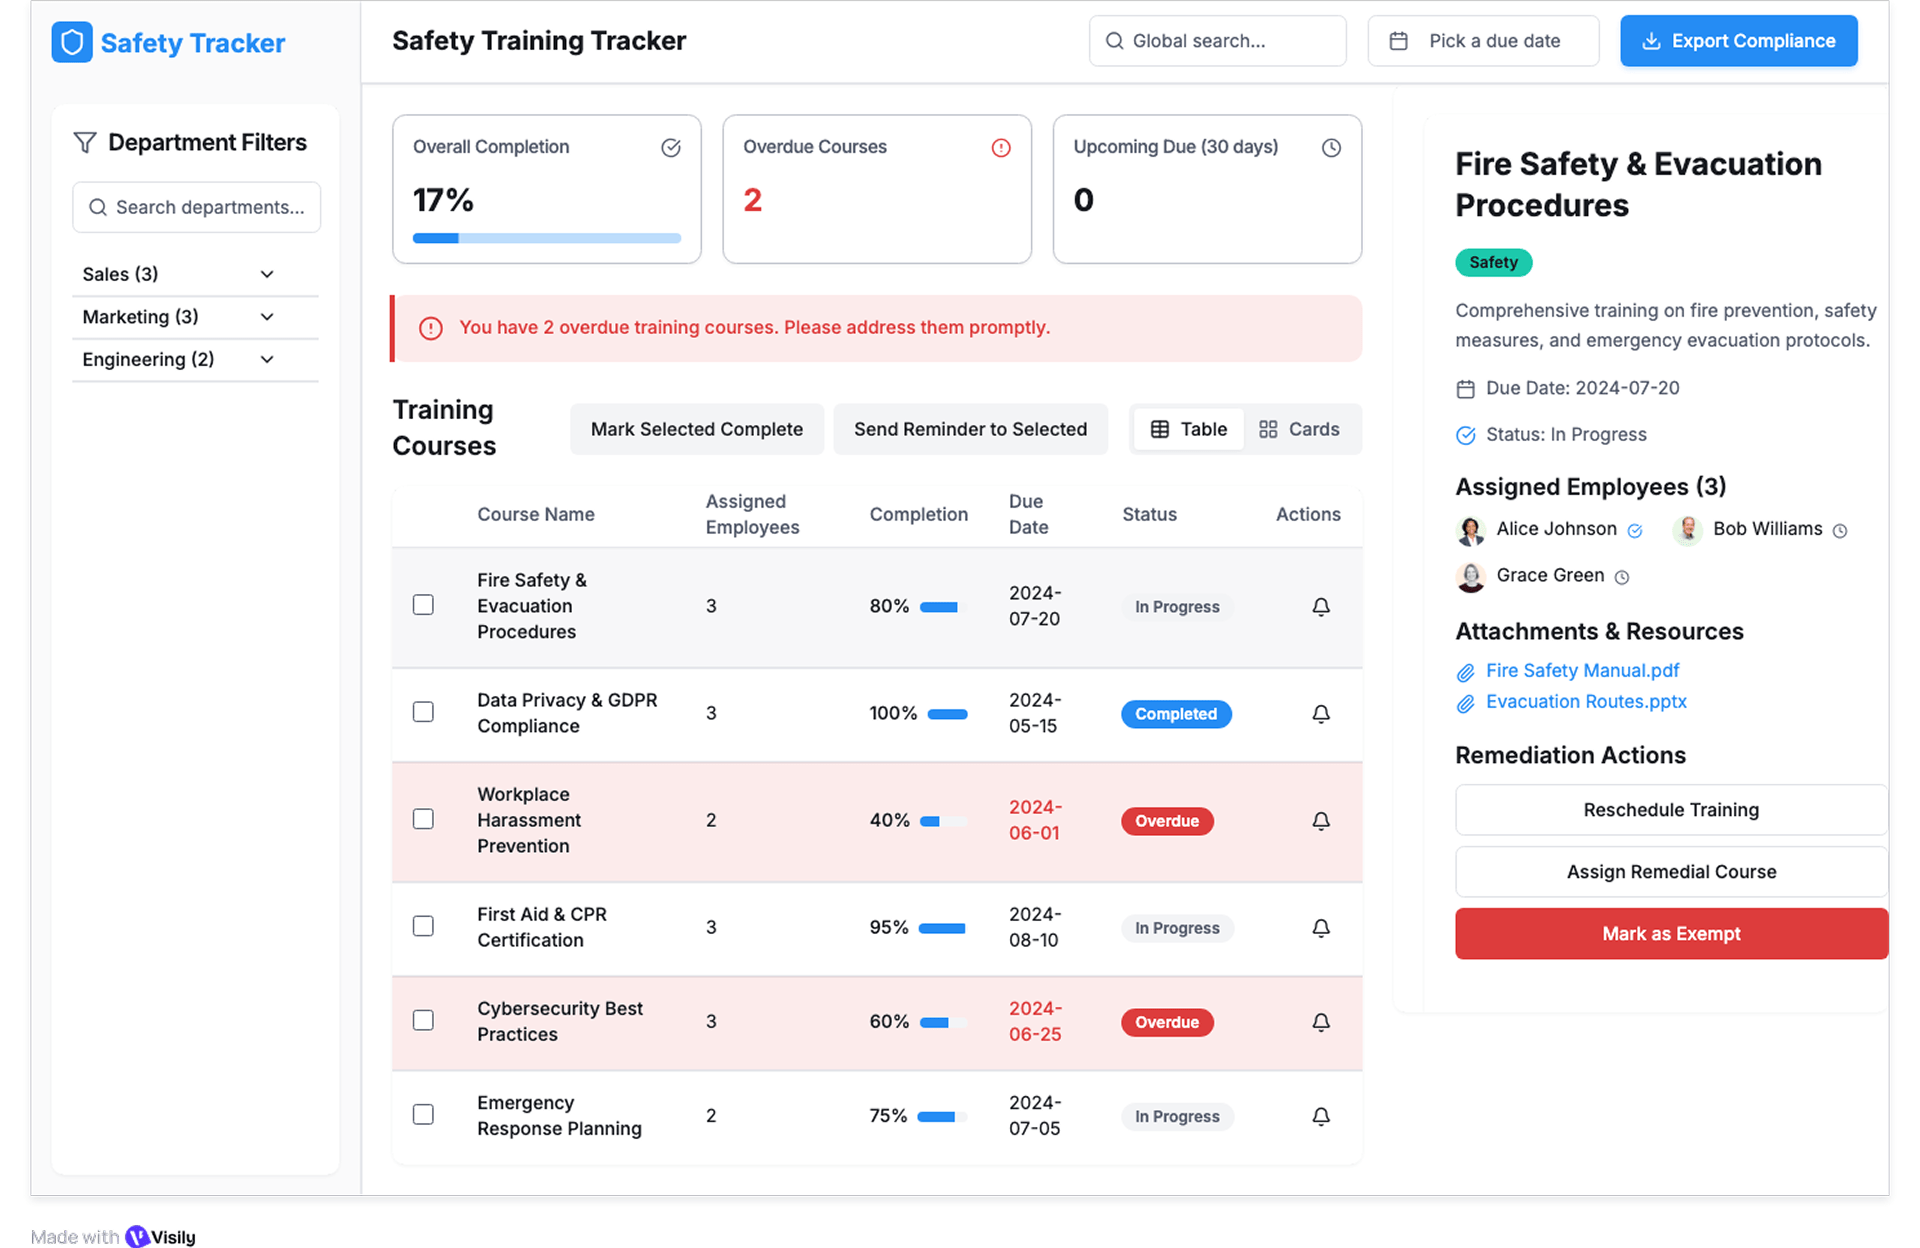The height and width of the screenshot is (1248, 1920).
Task: Click the bell icon for Fire Safety course
Action: point(1320,607)
